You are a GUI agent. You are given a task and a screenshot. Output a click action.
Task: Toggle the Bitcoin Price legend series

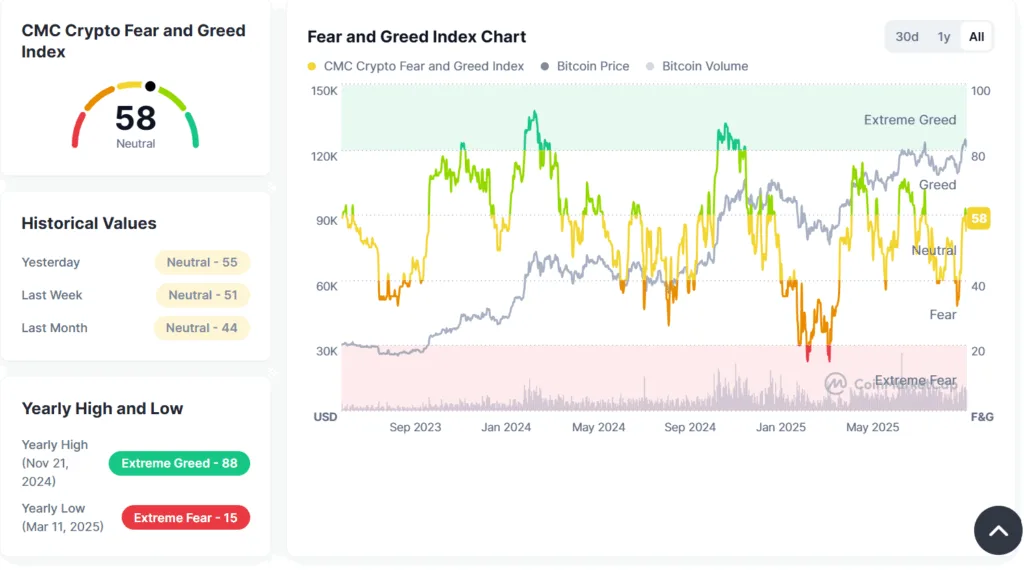[x=592, y=66]
